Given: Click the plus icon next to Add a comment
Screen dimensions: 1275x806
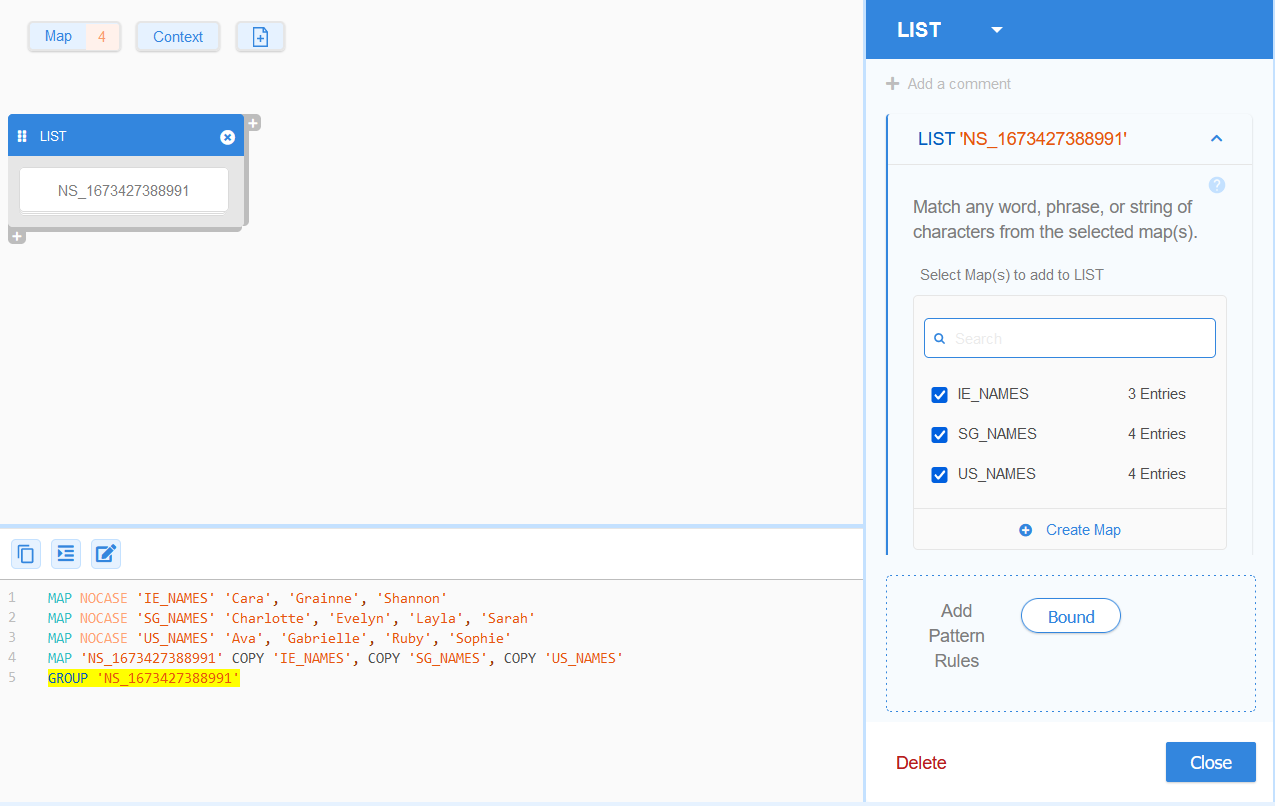Looking at the screenshot, I should [x=893, y=84].
